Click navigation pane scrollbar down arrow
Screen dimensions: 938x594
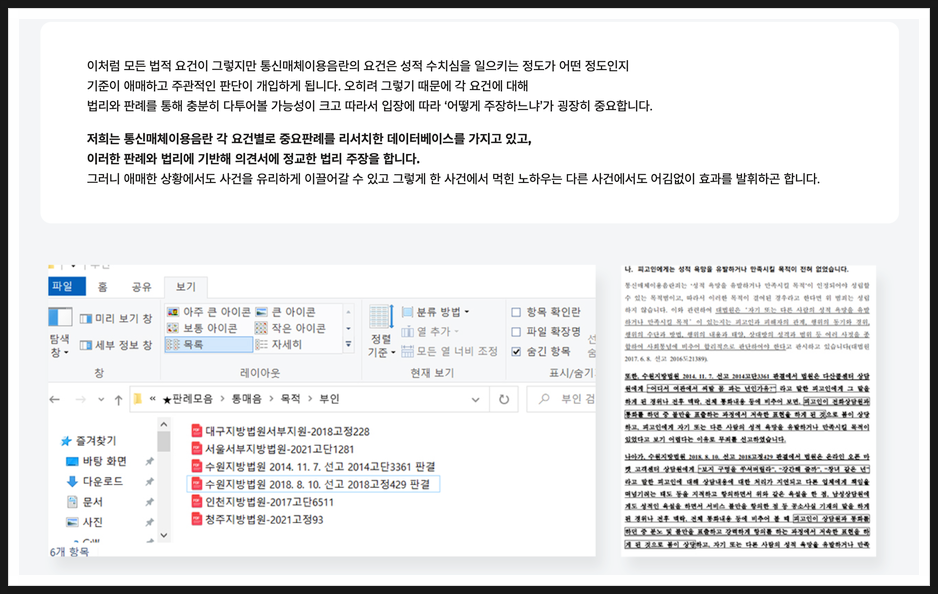coord(164,535)
